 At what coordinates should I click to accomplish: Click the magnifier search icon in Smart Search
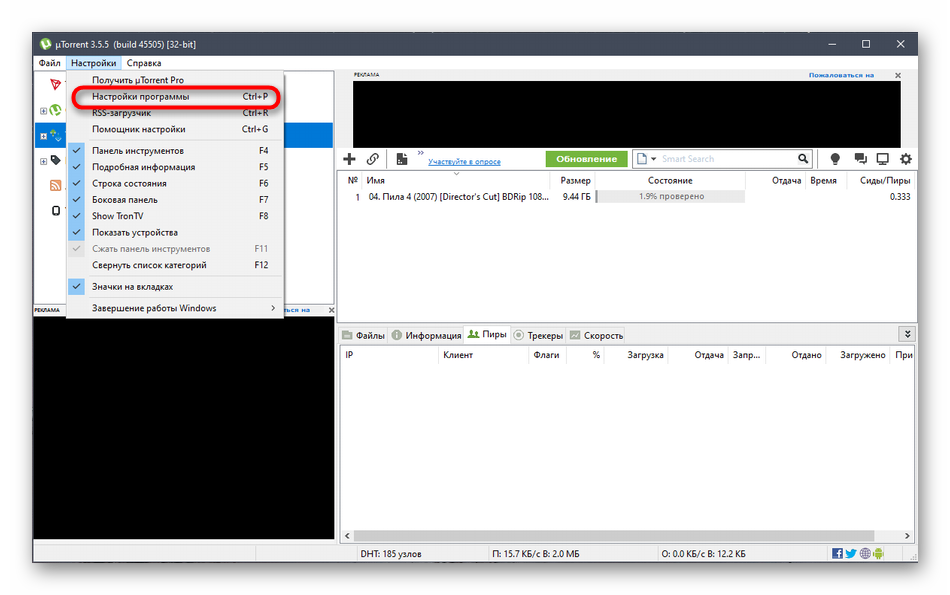(x=803, y=159)
